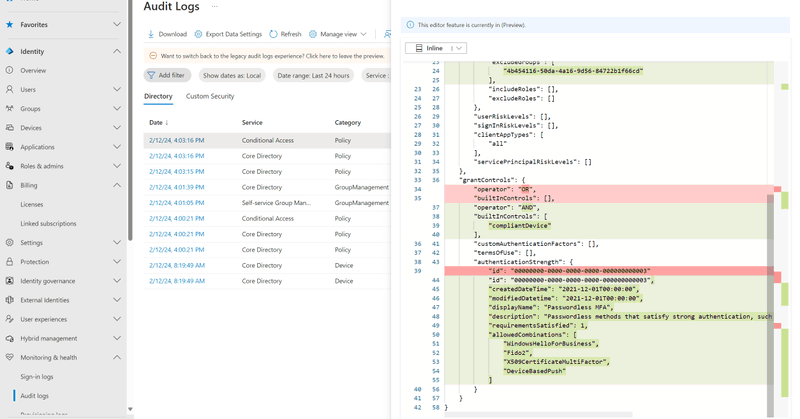Click the Identity governance icon

pos(9,281)
